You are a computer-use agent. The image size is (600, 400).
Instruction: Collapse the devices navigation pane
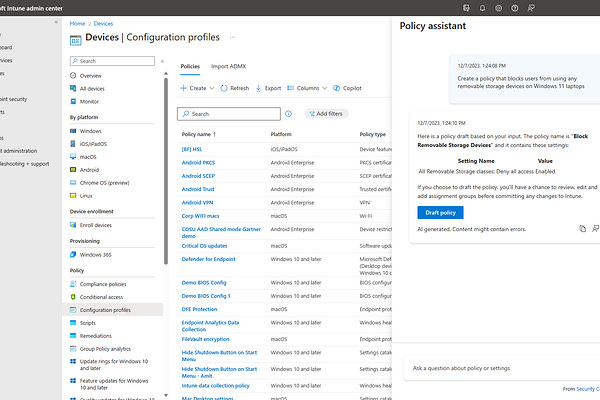coord(162,61)
